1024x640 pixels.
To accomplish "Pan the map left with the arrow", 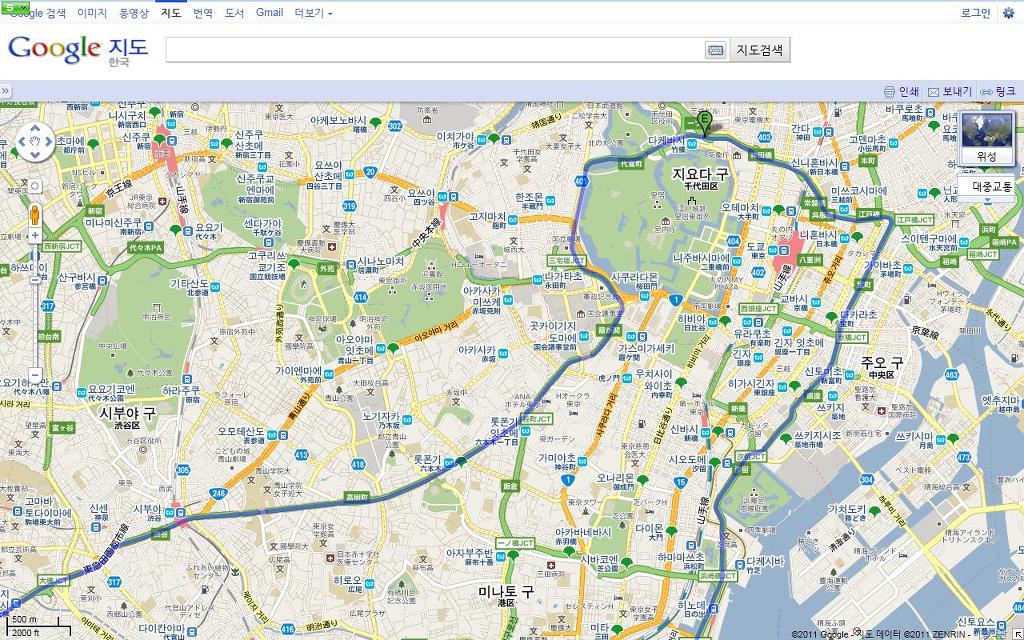I will coord(21,142).
